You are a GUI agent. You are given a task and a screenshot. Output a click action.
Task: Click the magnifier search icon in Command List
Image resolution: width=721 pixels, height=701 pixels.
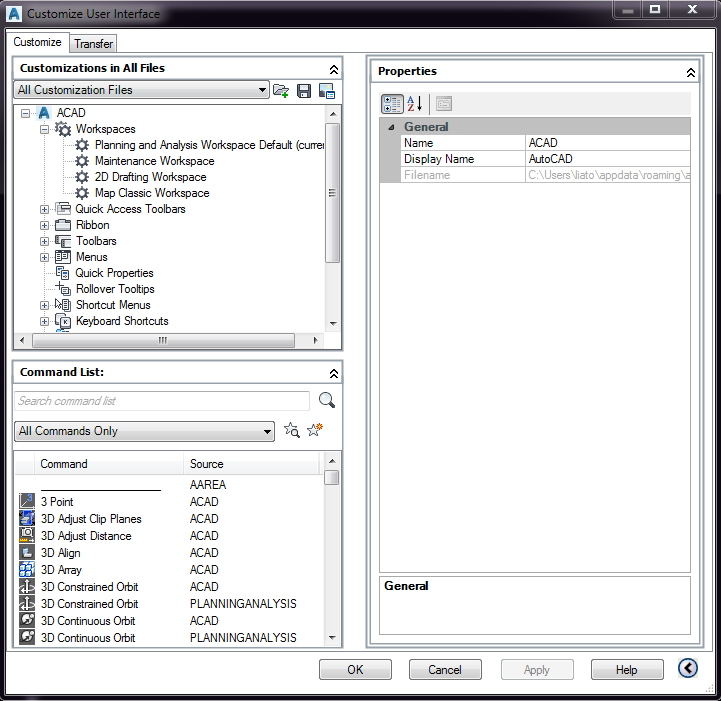tap(327, 400)
